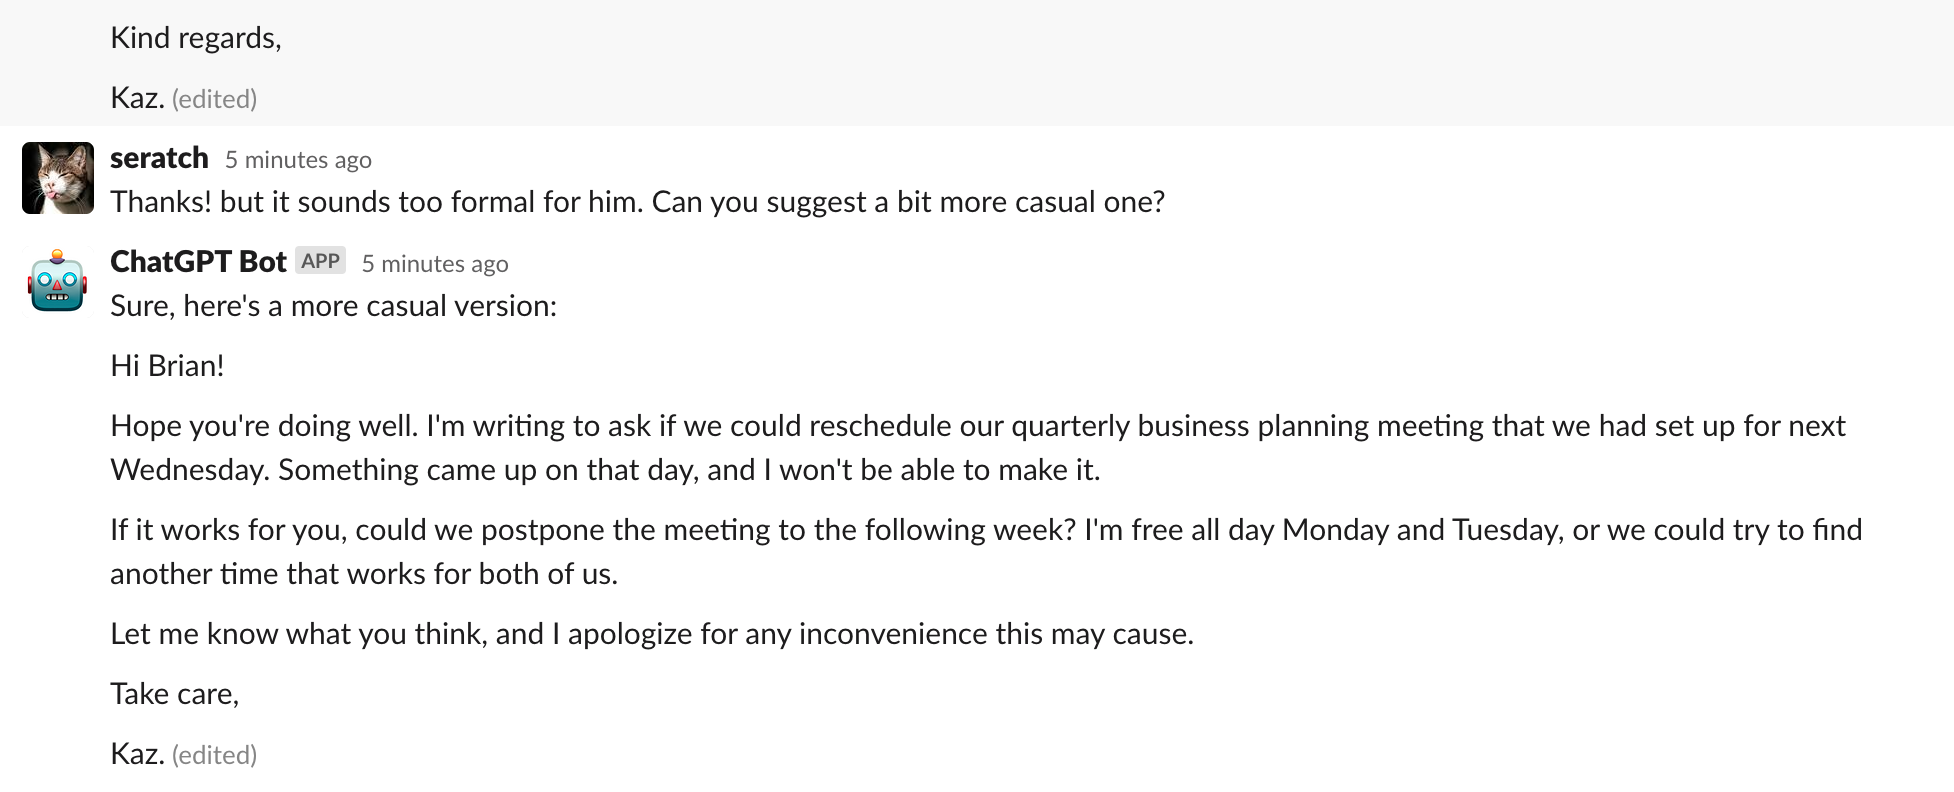Select seratch's 'Thanks! but it sounds too formal' message
Viewport: 1954px width, 792px height.
(x=637, y=202)
